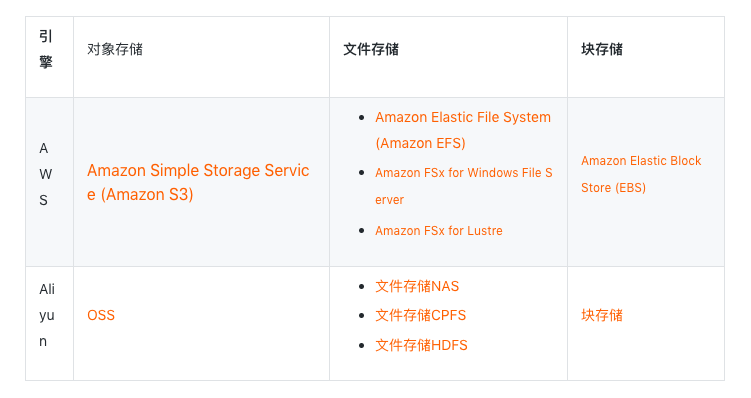
Task: Click the 文件存储NAS link
Action: pyautogui.click(x=417, y=286)
